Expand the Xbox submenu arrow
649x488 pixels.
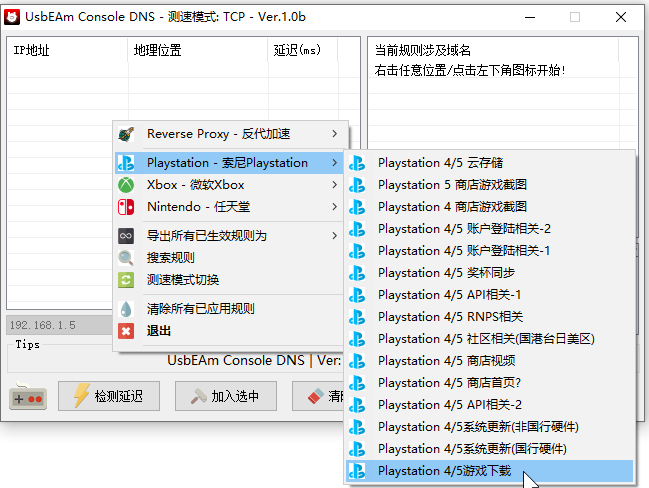(334, 185)
